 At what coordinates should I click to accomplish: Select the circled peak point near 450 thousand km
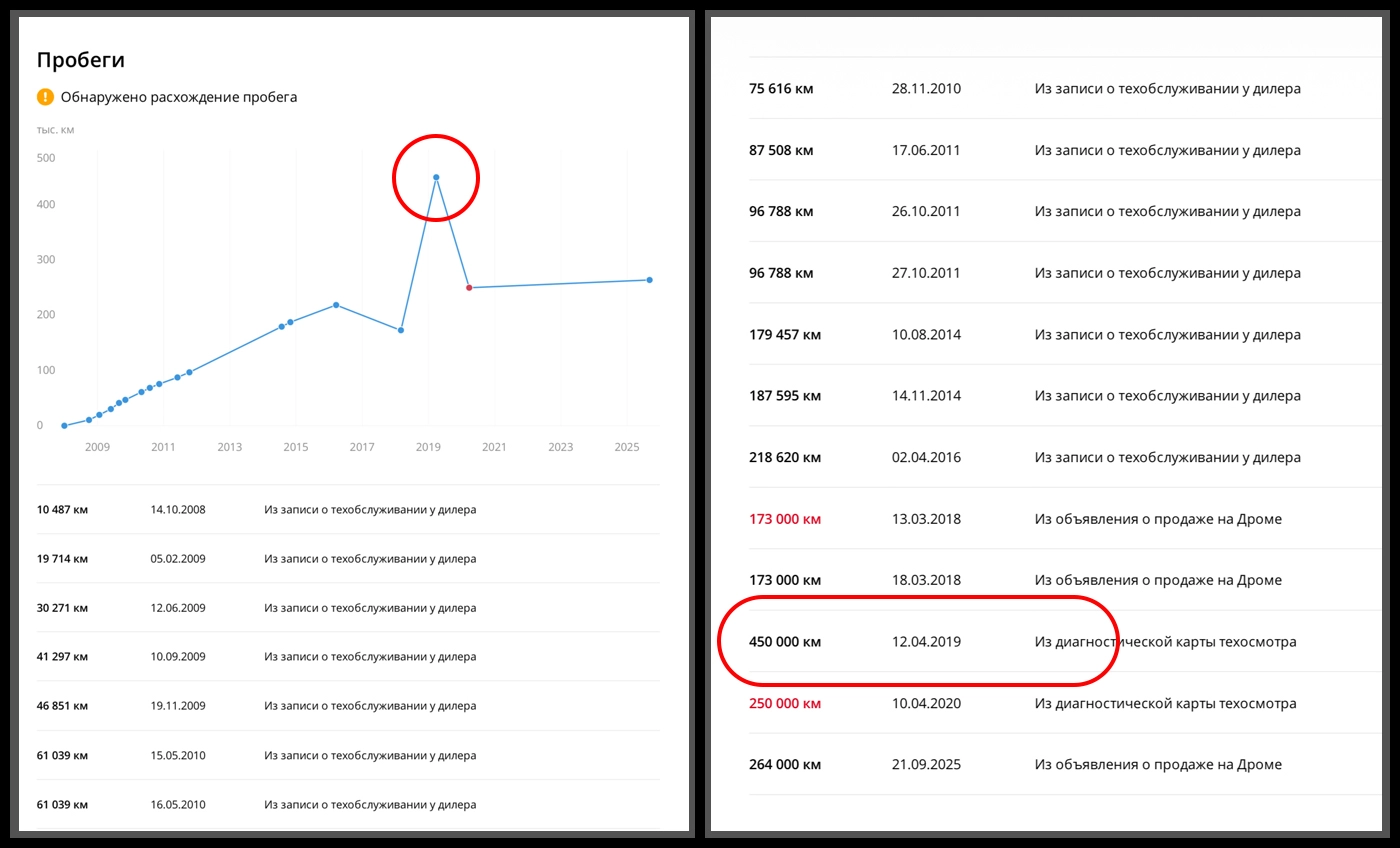coord(436,178)
